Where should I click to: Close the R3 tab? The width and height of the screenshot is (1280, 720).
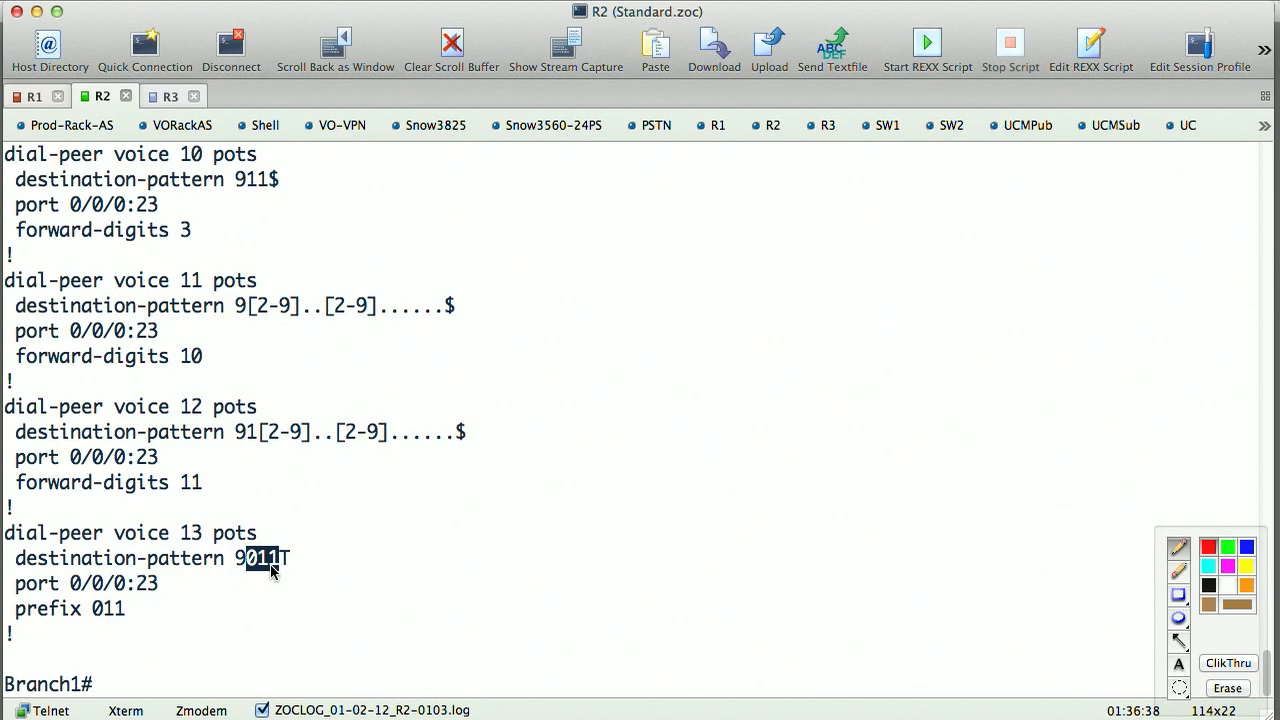[194, 97]
